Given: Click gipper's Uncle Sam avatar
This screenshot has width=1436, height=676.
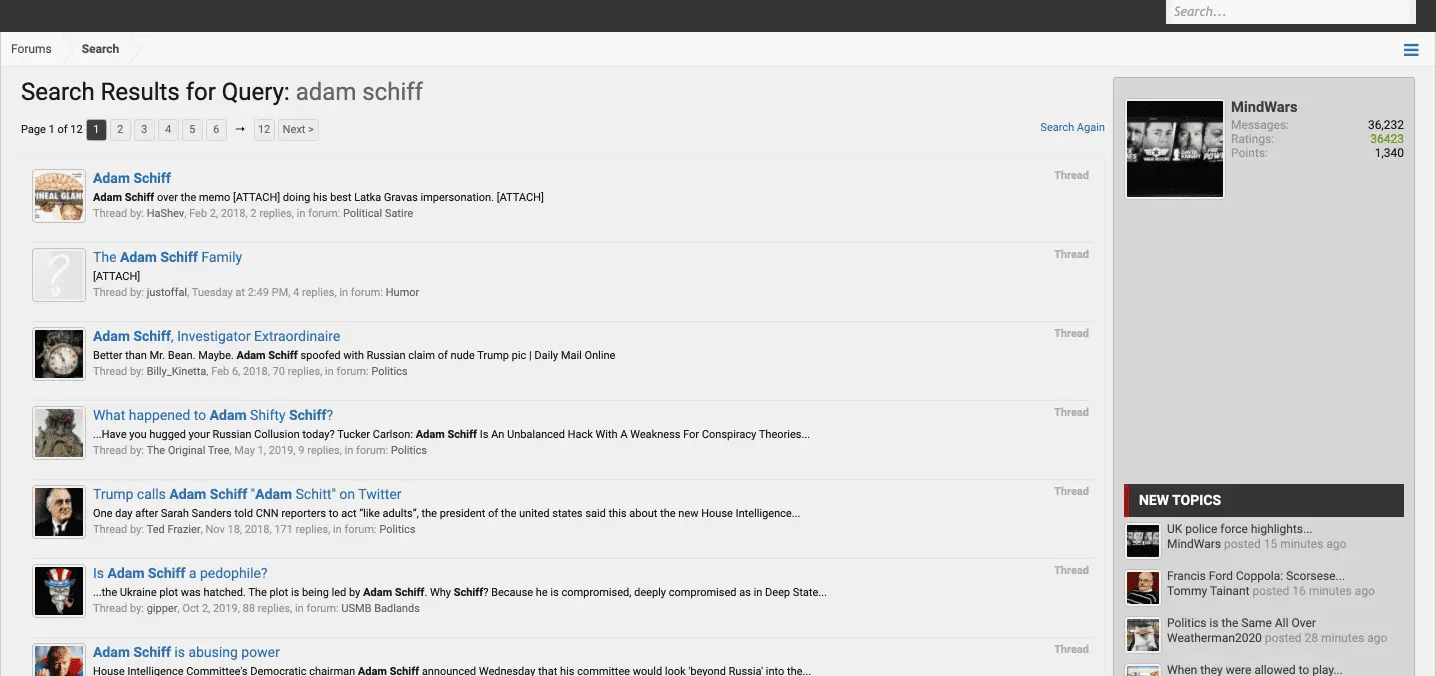Looking at the screenshot, I should (59, 590).
